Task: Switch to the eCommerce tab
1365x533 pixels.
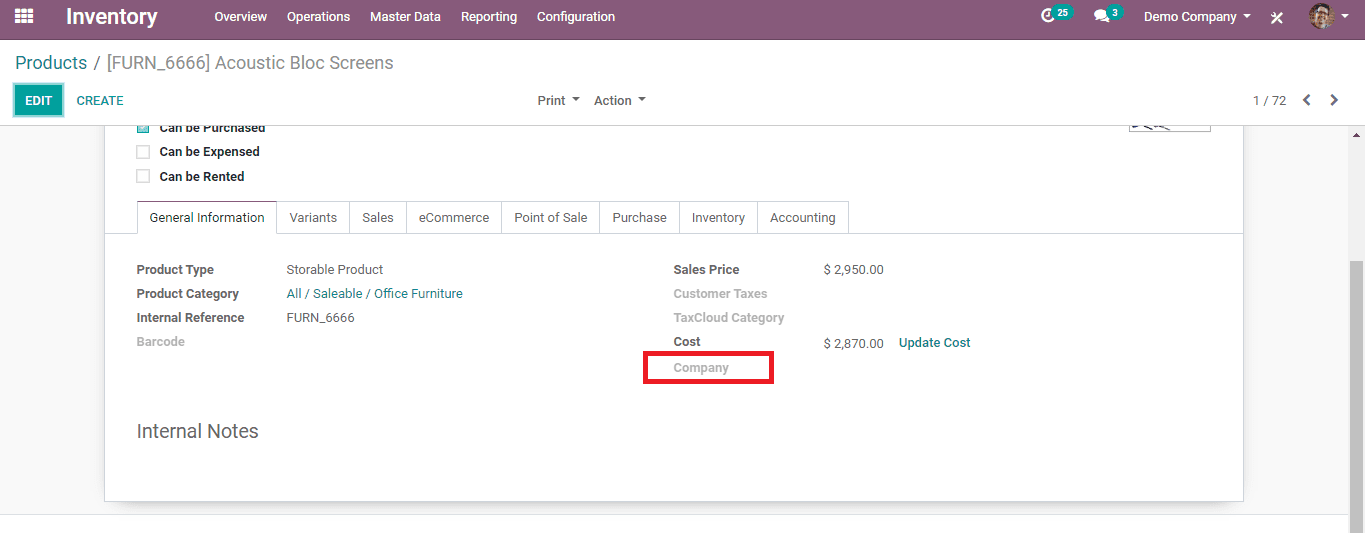Action: pos(454,217)
